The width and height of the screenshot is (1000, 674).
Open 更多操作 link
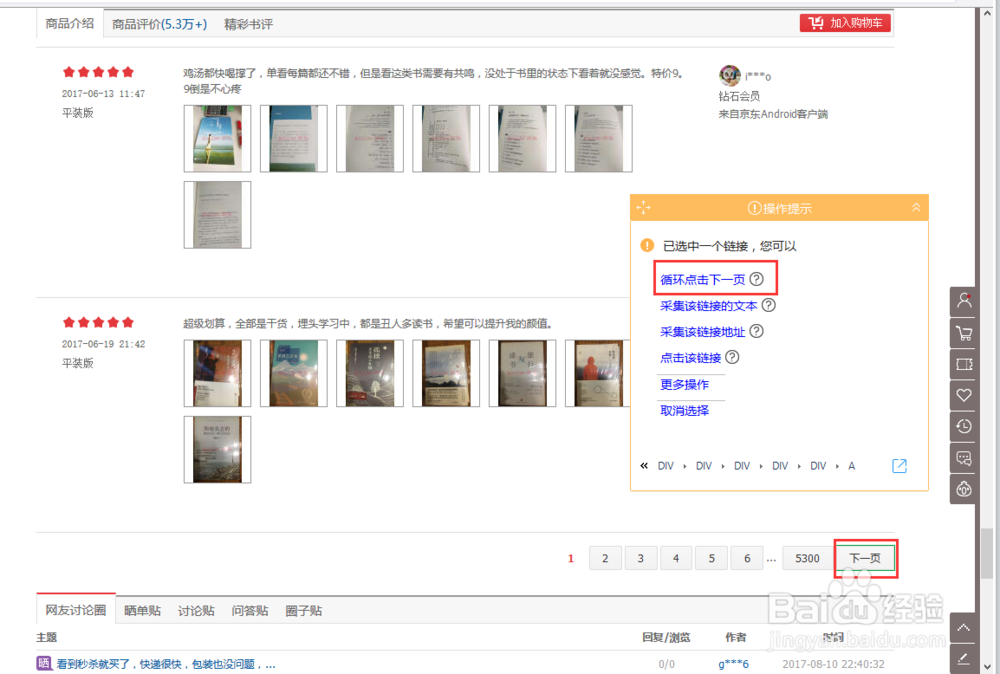[x=684, y=385]
